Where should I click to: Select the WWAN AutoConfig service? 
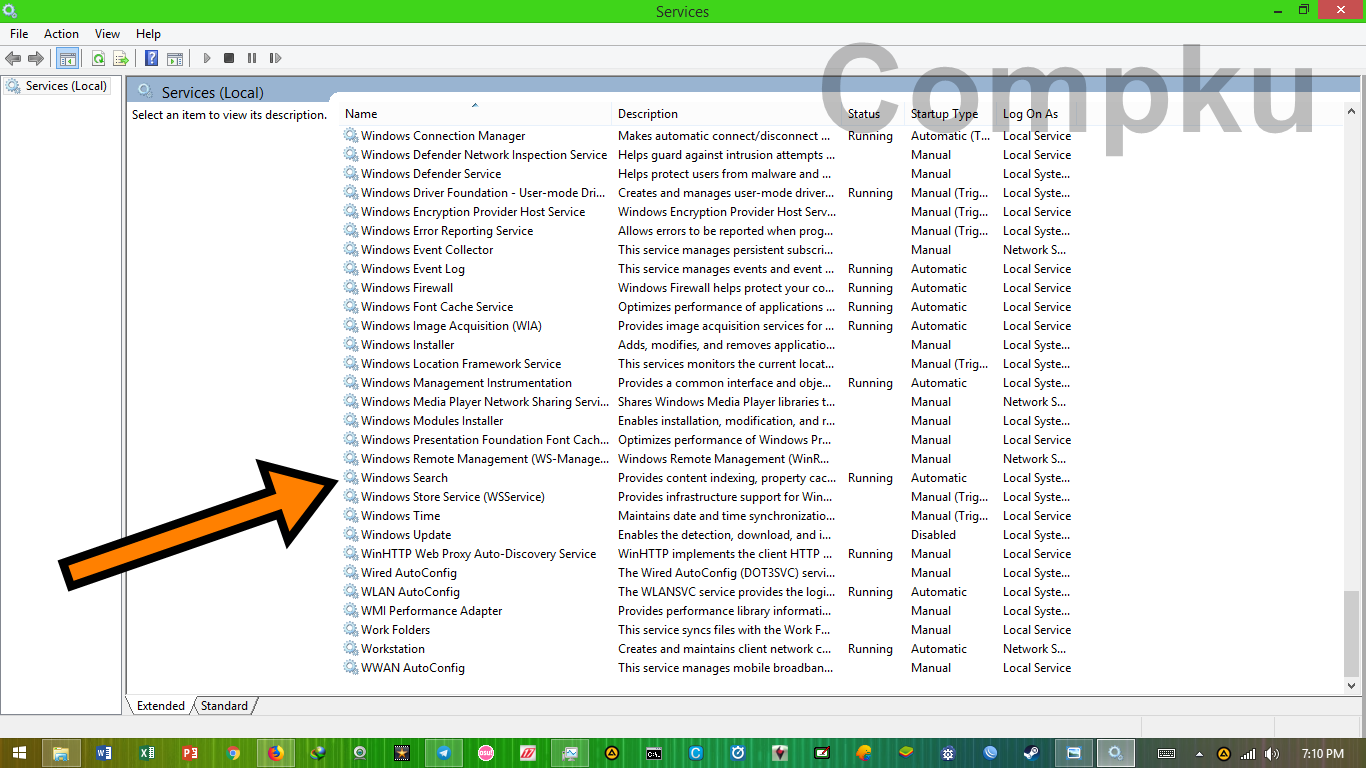(x=413, y=668)
